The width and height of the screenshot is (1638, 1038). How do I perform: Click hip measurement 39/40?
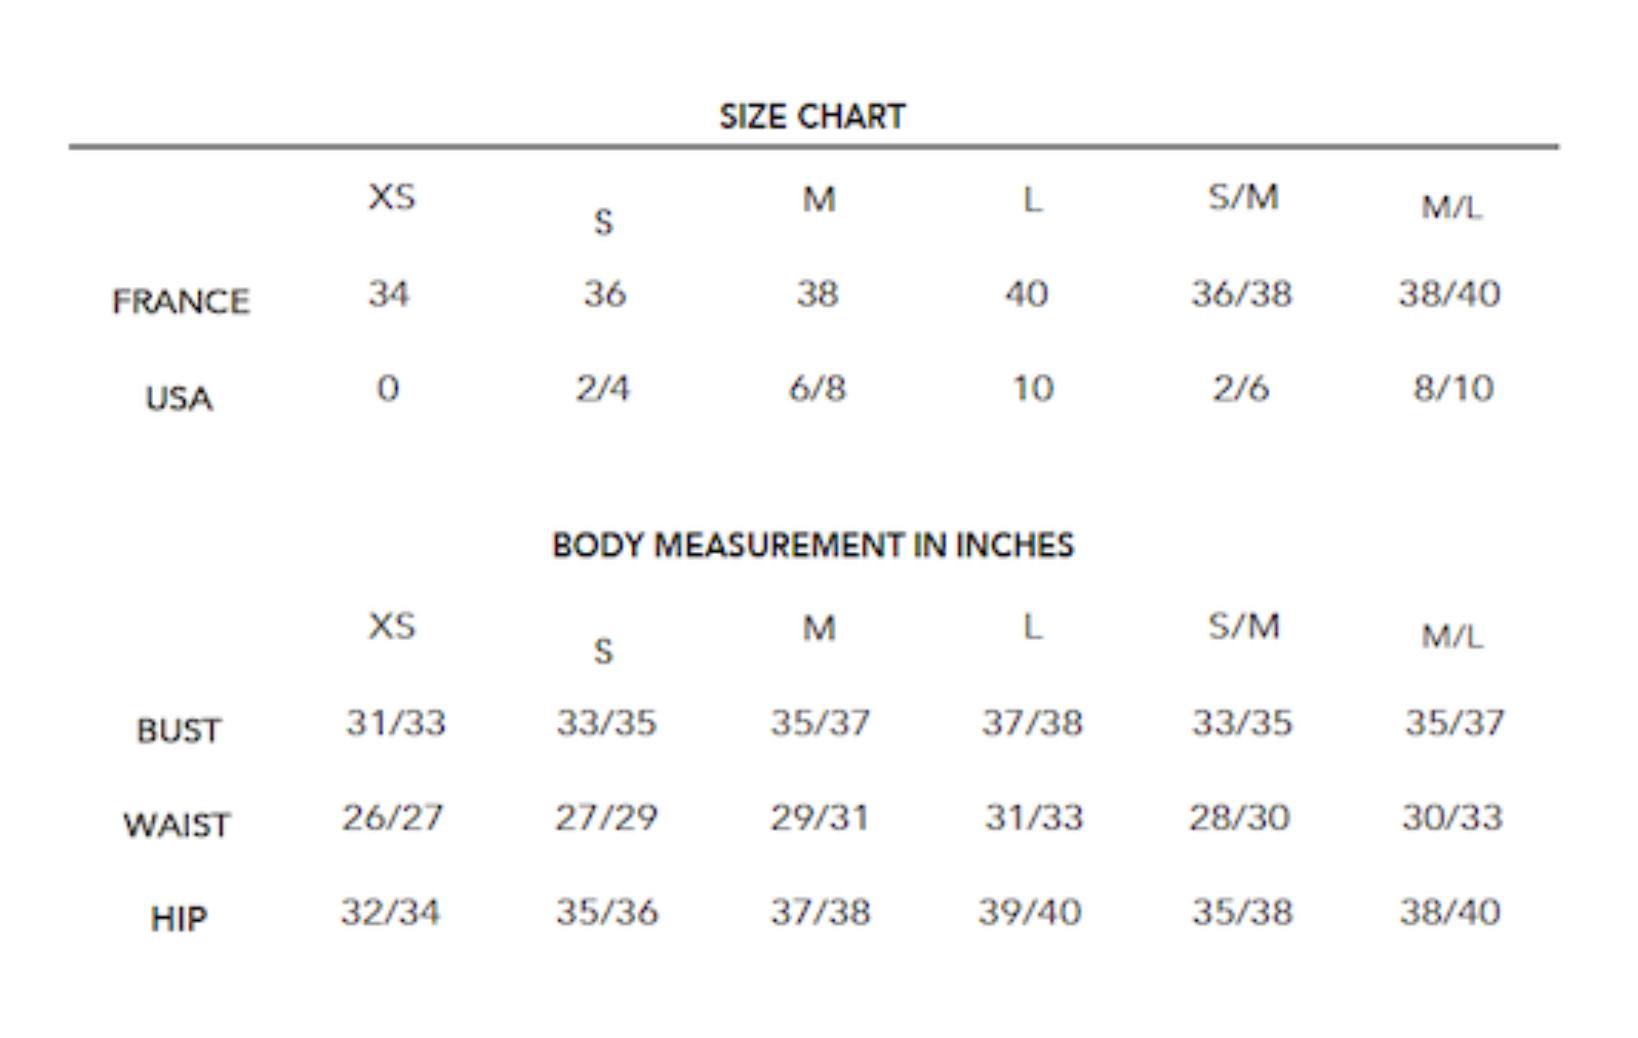pos(1029,911)
